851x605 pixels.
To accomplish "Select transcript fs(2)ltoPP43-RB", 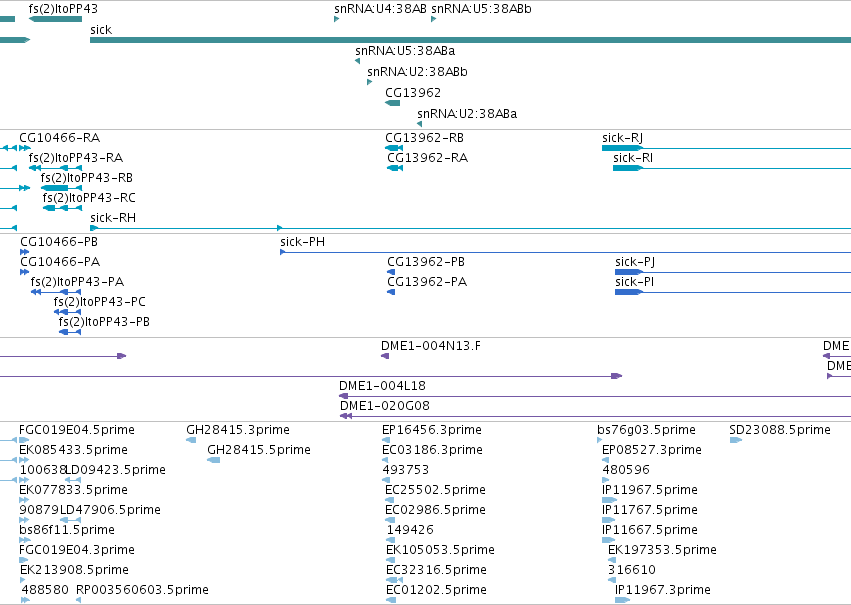I will [x=87, y=178].
